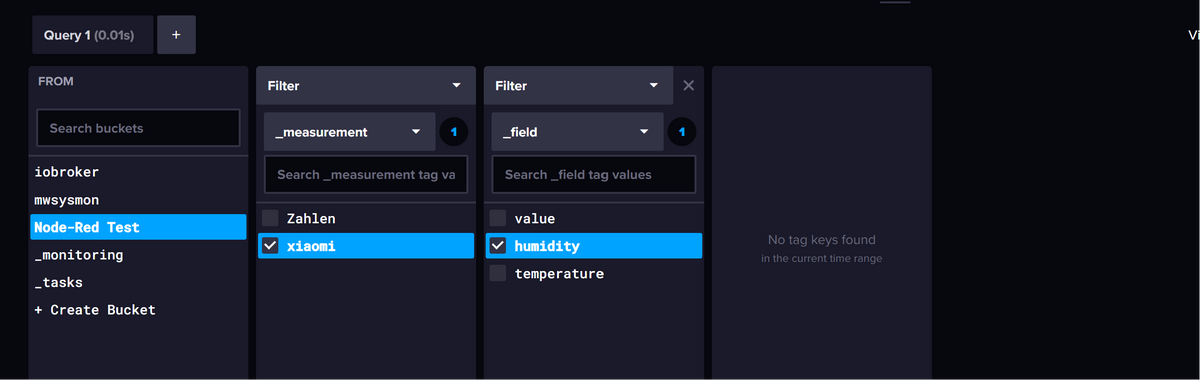1200x380 pixels.
Task: Uncheck the humidity field checkbox
Action: point(498,246)
